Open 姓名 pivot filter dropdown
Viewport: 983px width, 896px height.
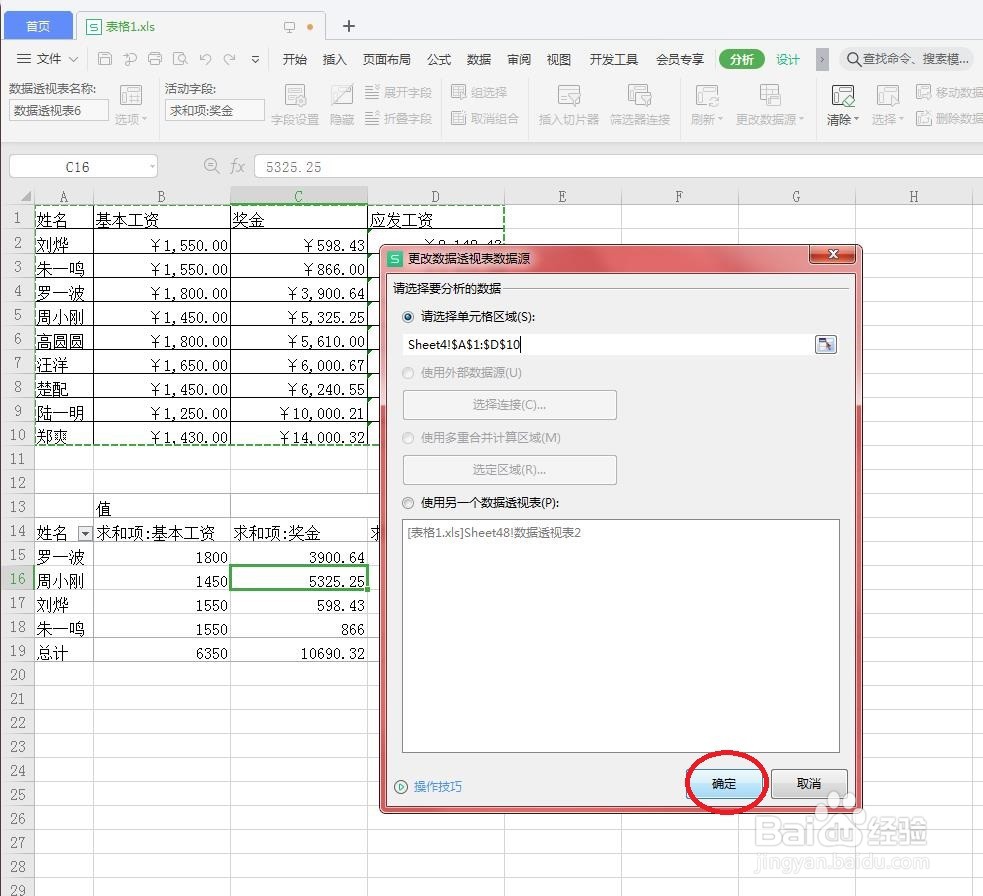[x=85, y=534]
